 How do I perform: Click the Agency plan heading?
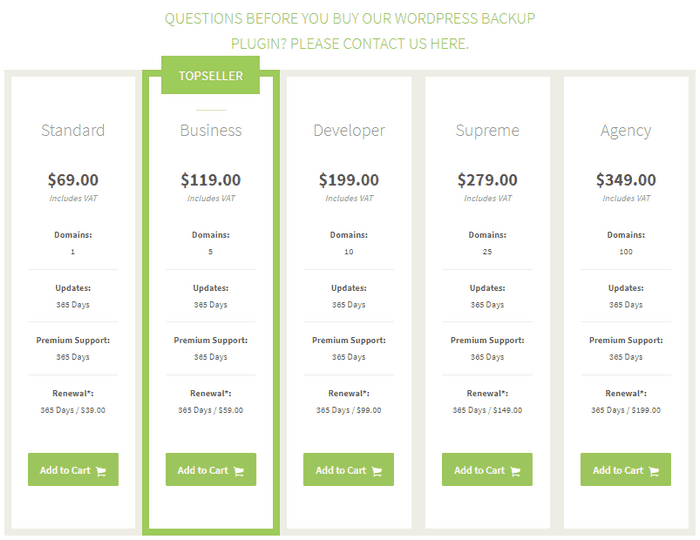coord(625,131)
